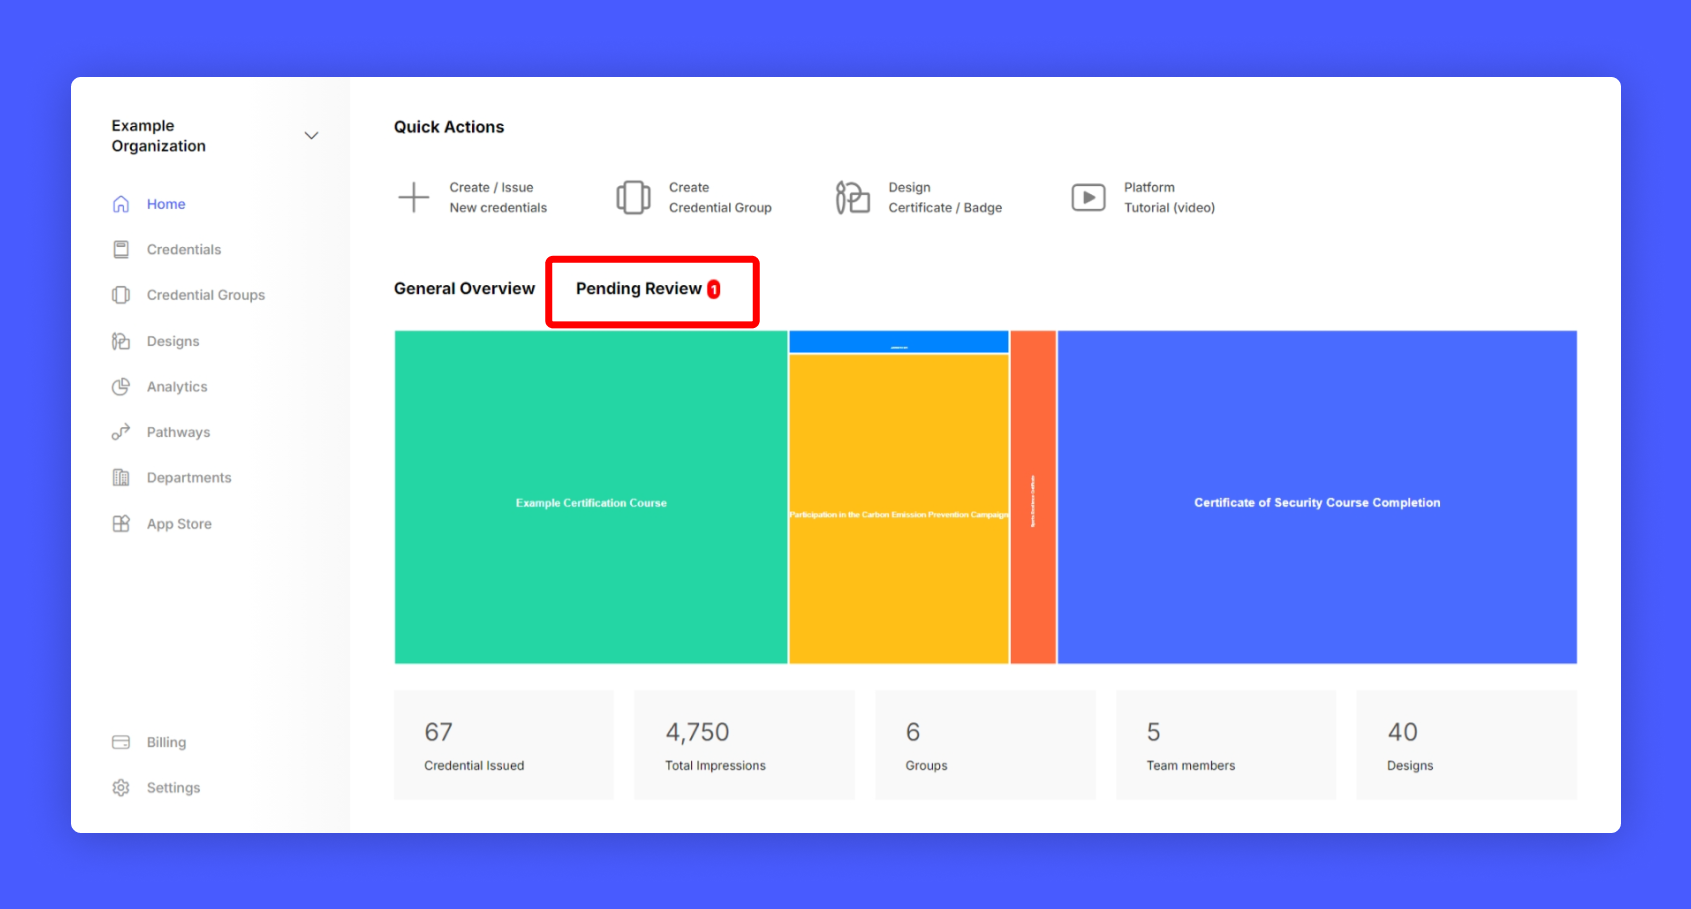Click the Home house icon in sidebar
Screen dimensions: 1691x909
(121, 204)
